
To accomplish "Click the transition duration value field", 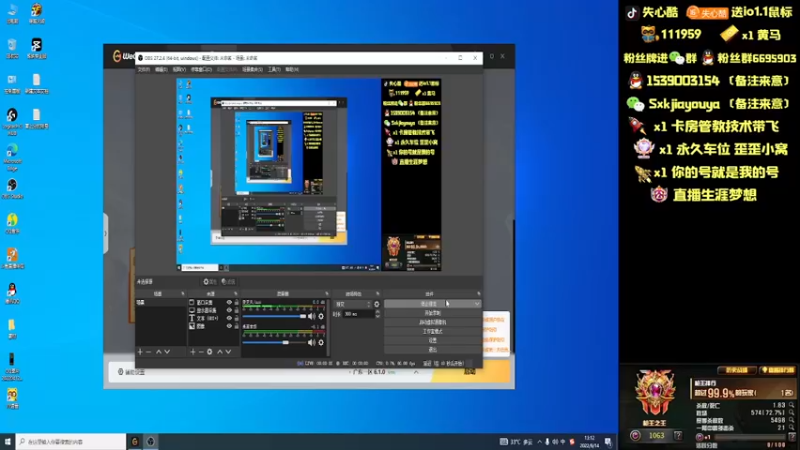I will pyautogui.click(x=359, y=314).
